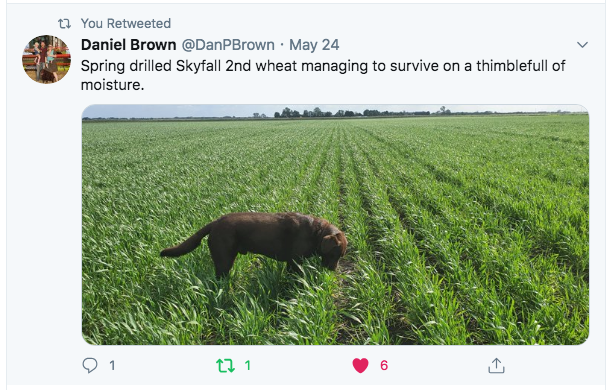
Task: Open the May 24 timestamp permalink
Action: tap(314, 45)
